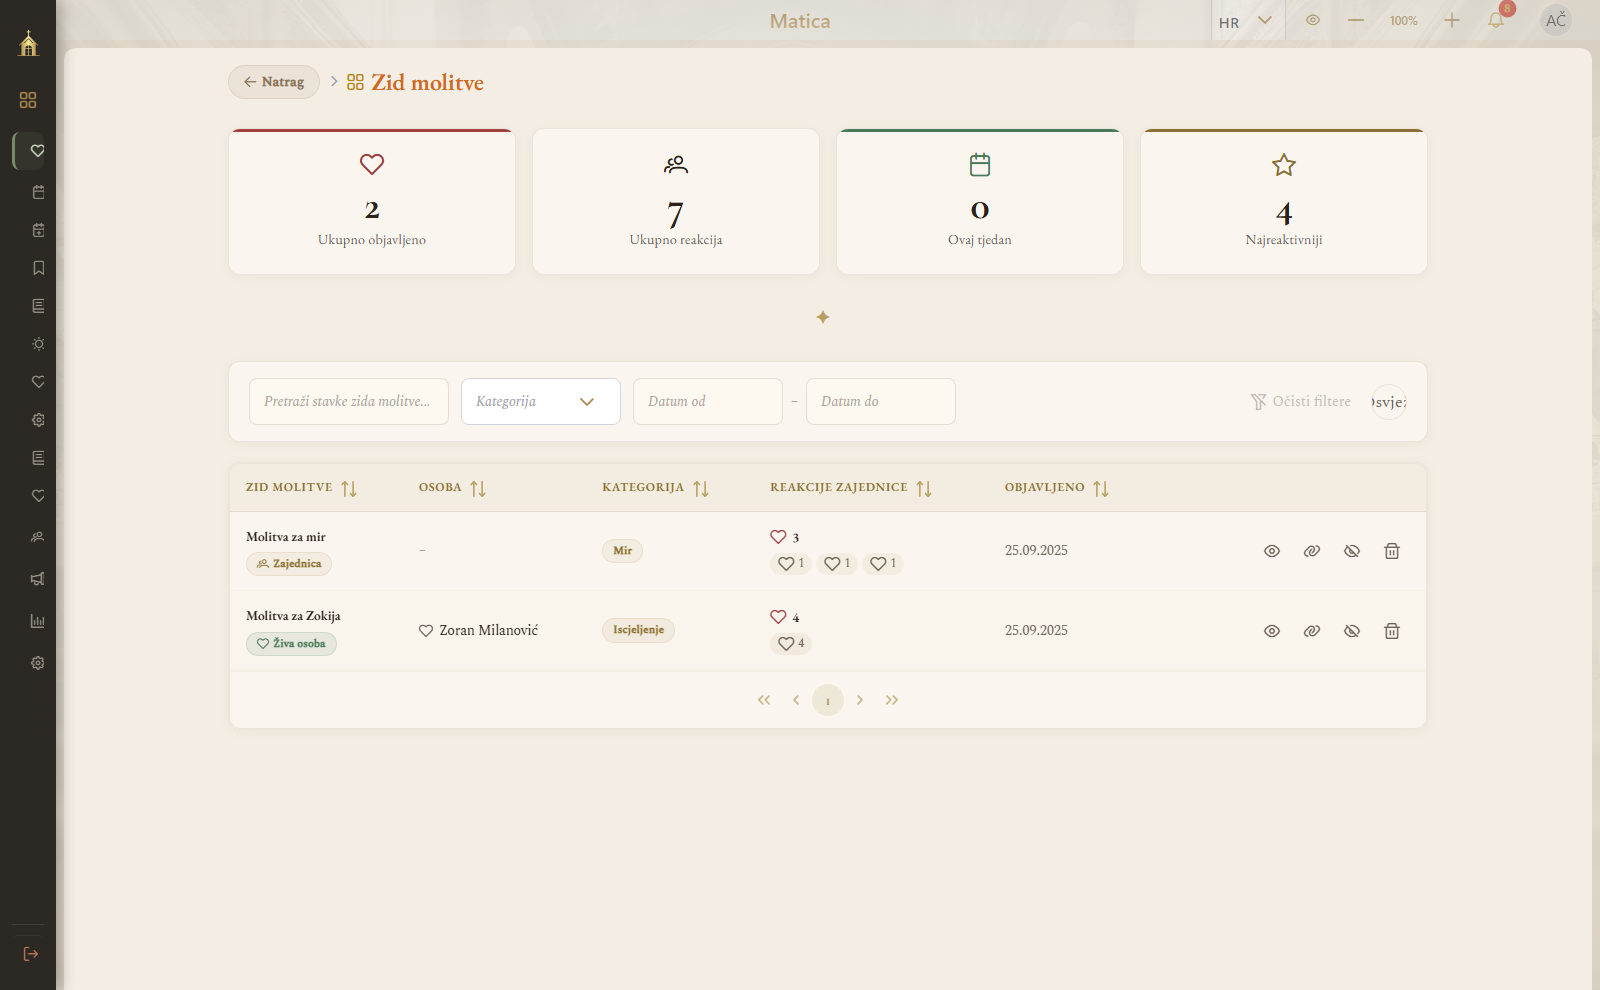
Task: Delete the Molitva za mir entry
Action: pyautogui.click(x=1392, y=551)
